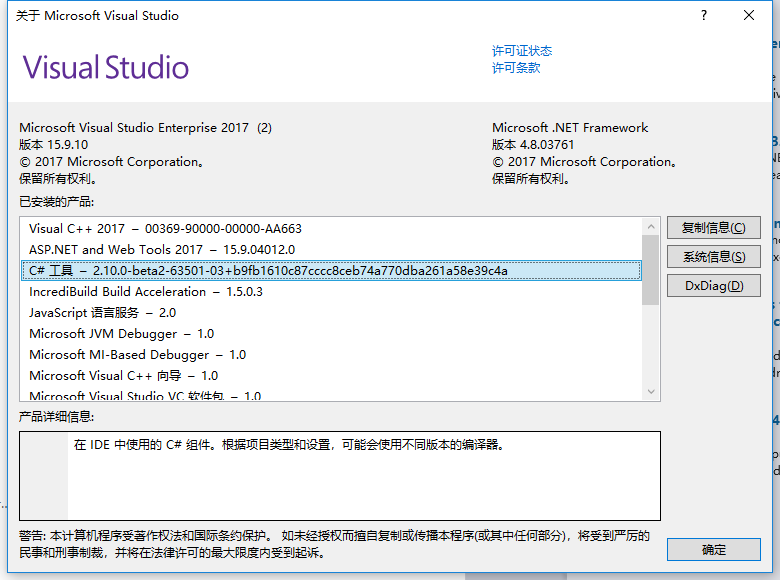Select Microsoft Visual Studio VC 软件包 row
This screenshot has width=780, height=580.
tap(331, 395)
